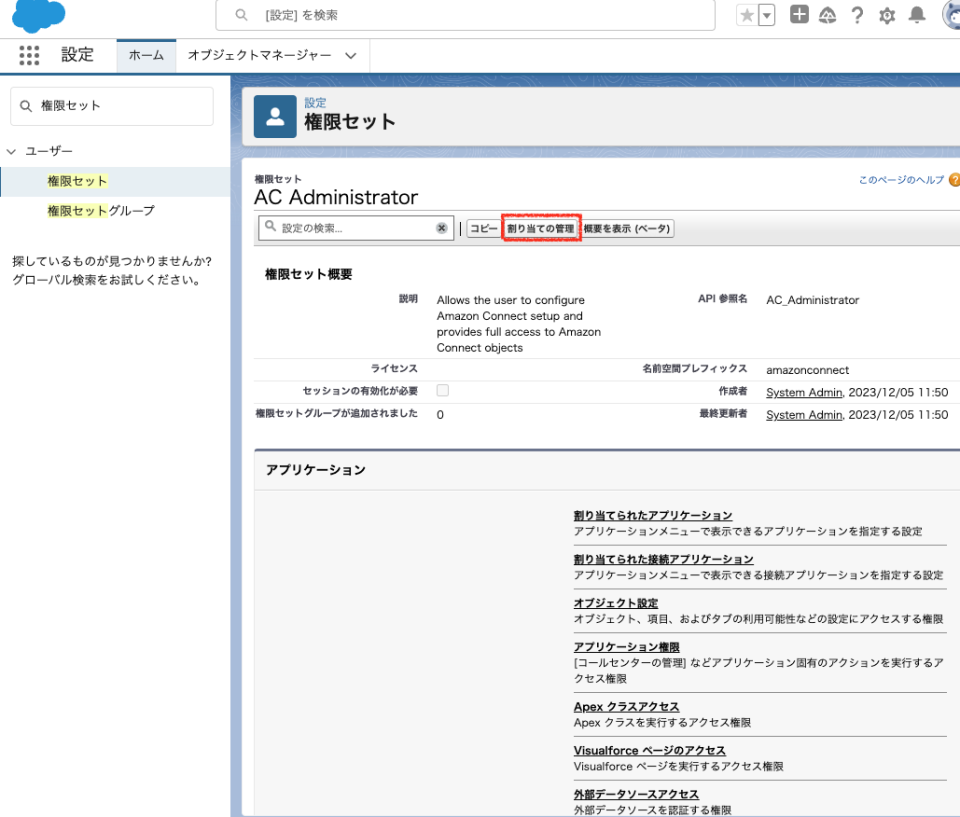Viewport: 960px width, 817px height.
Task: Click the magnifier icon in global search
Action: [241, 15]
